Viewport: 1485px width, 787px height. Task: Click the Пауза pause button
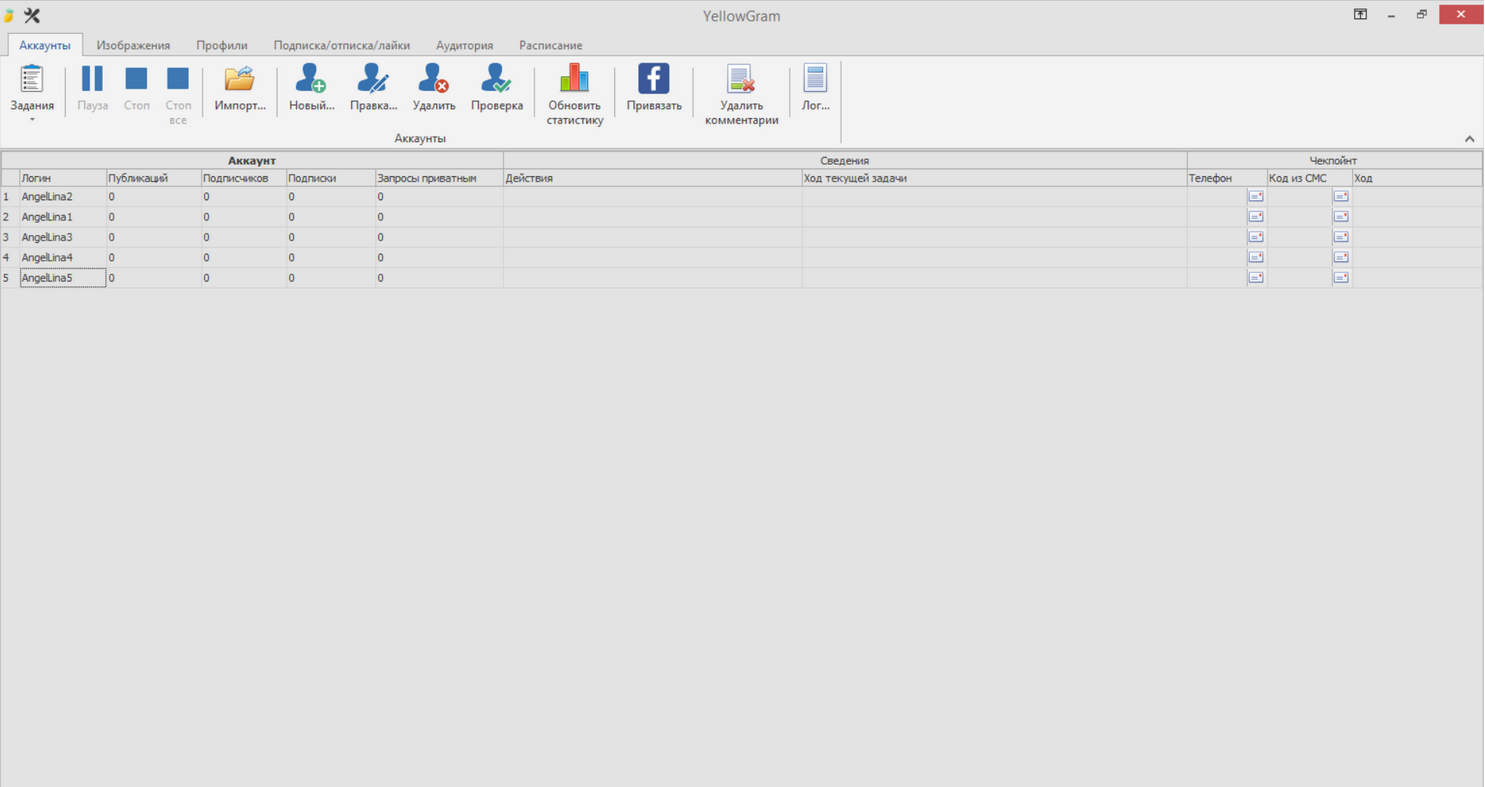(x=92, y=89)
